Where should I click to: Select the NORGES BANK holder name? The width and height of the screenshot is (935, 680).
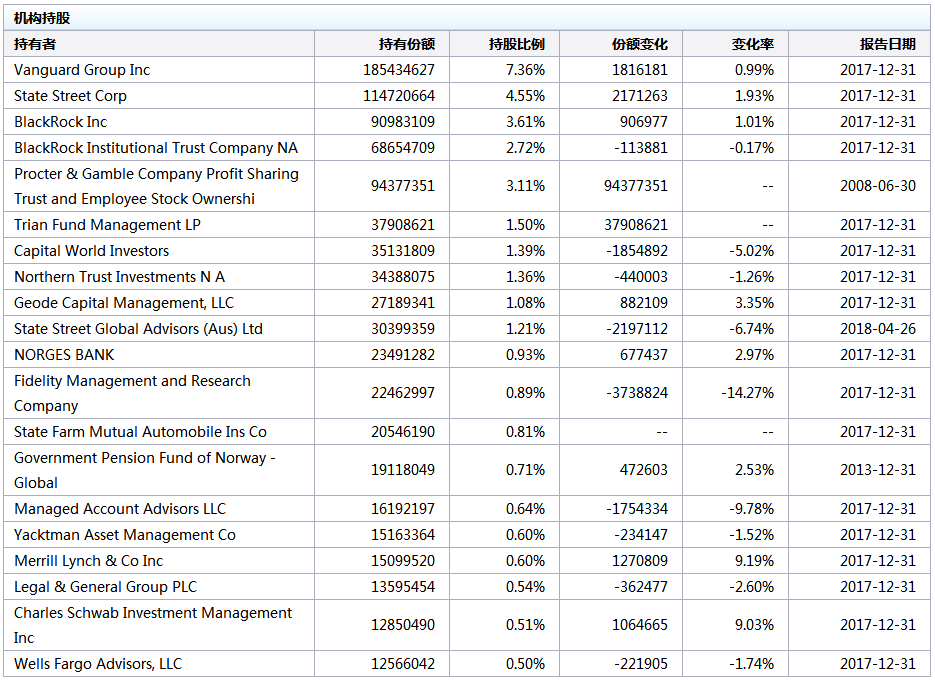(64, 355)
